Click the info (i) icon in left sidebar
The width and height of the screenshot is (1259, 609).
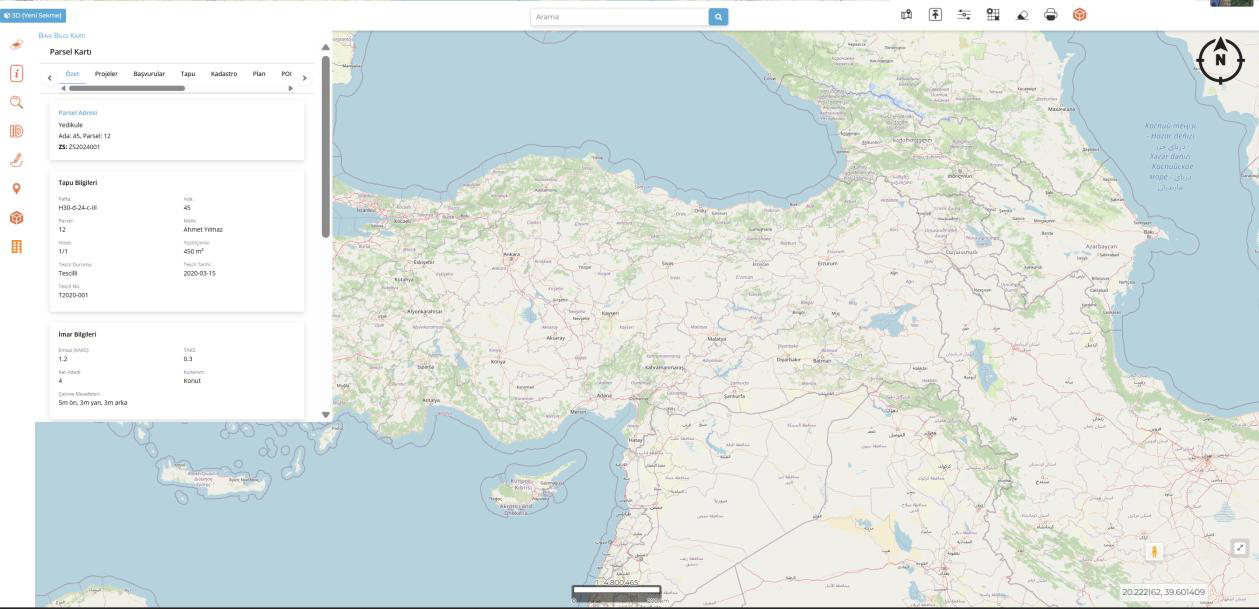(x=16, y=74)
